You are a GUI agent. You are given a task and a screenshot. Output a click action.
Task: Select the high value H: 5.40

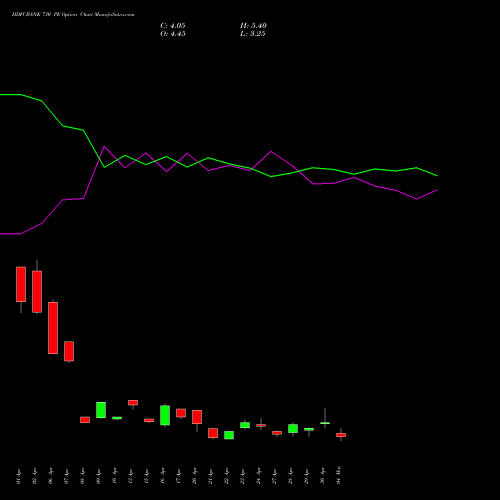tap(253, 26)
